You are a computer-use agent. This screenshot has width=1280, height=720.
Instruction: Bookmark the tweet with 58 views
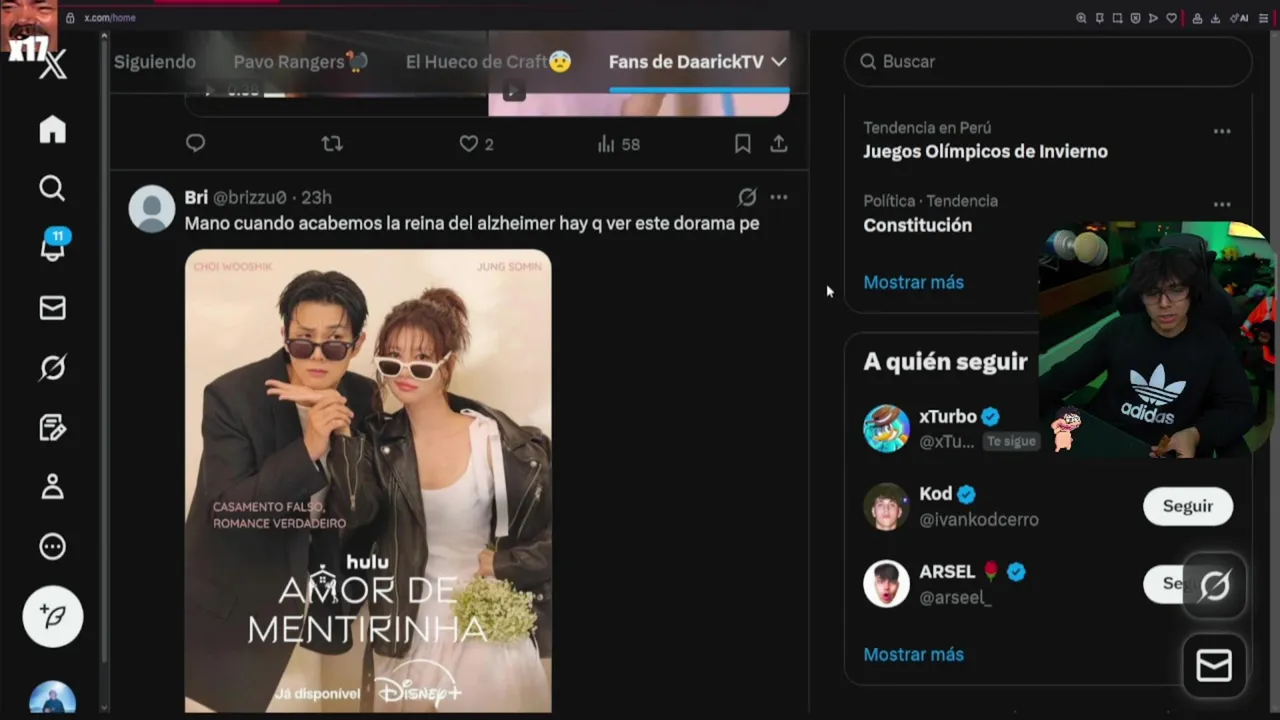tap(743, 144)
